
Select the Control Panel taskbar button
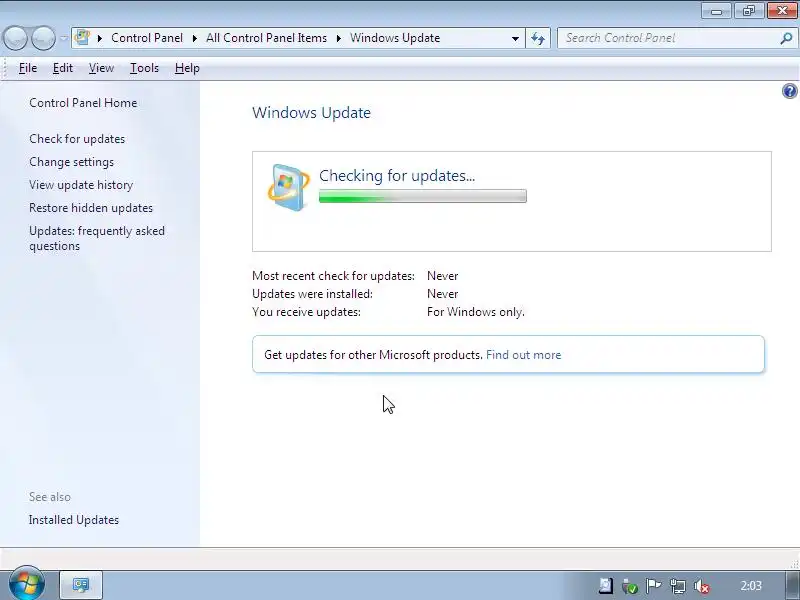[81, 585]
